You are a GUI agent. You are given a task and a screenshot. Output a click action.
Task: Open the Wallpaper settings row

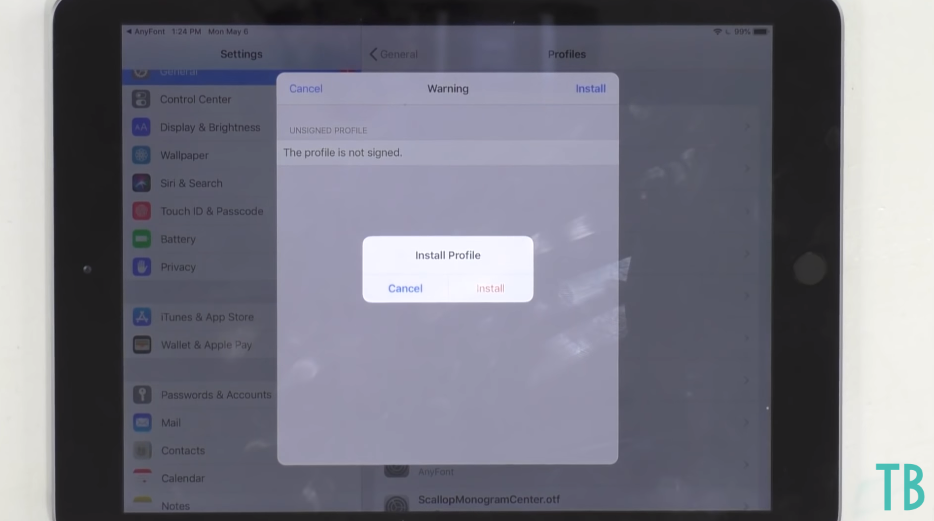pos(200,155)
